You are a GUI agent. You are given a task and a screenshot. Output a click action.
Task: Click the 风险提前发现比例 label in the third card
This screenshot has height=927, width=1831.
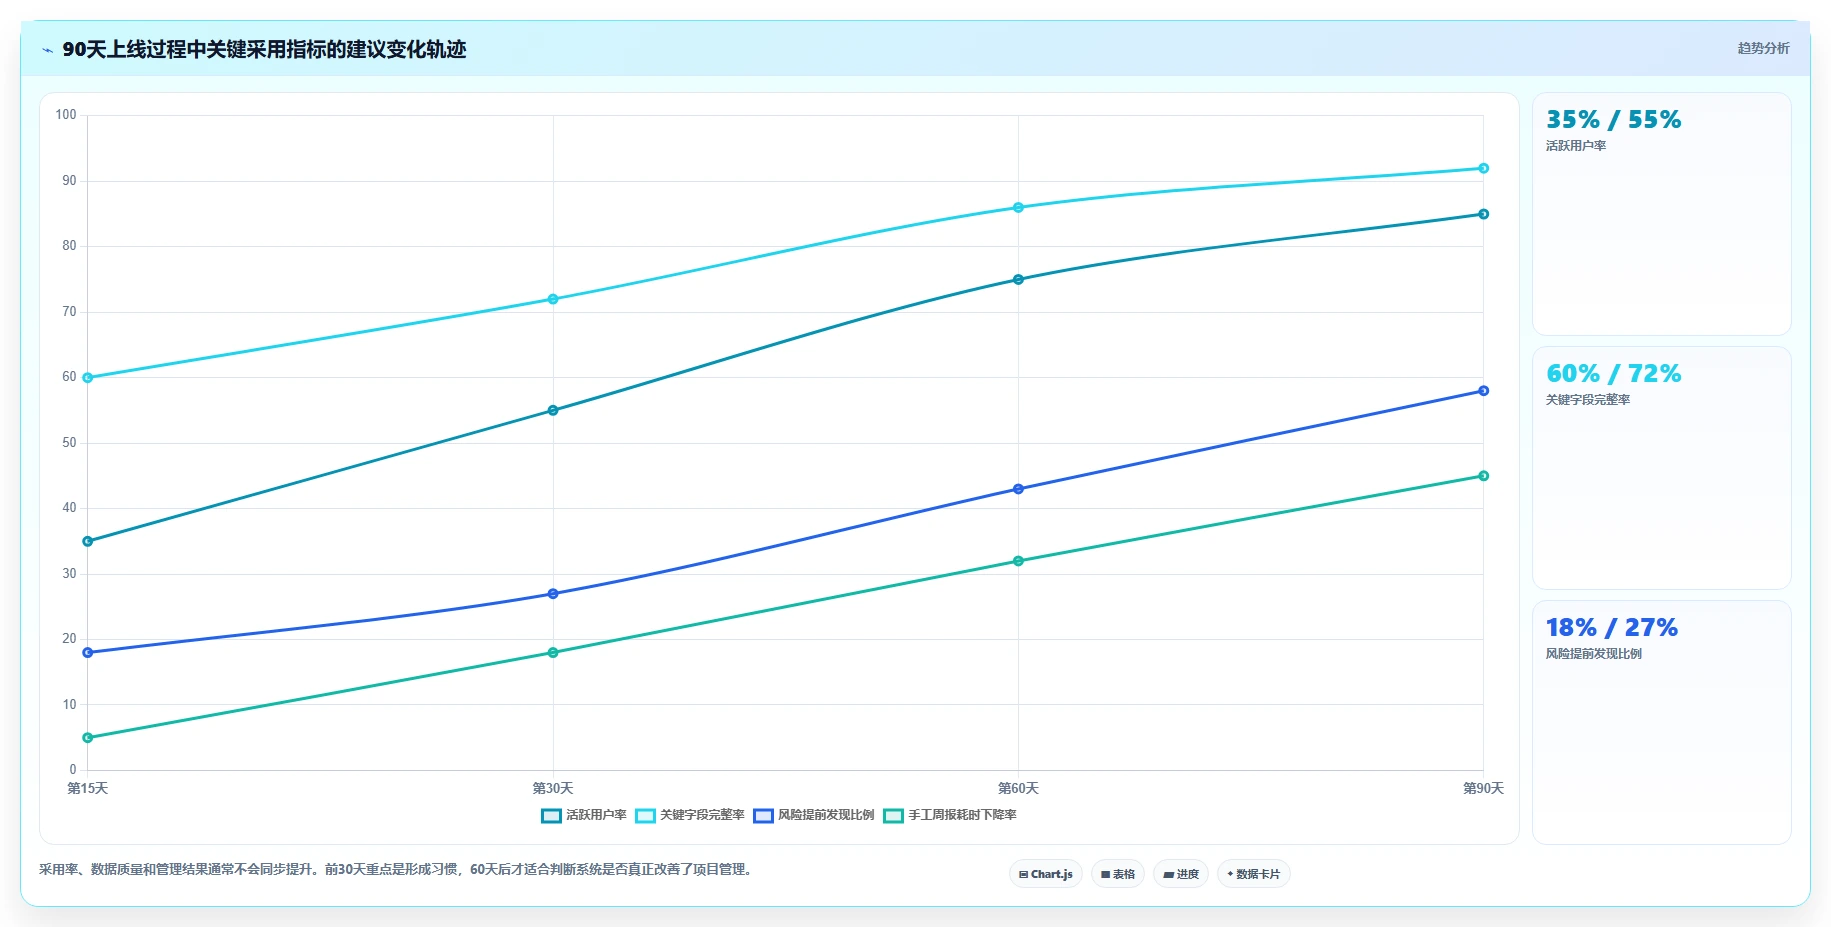[x=1594, y=654]
